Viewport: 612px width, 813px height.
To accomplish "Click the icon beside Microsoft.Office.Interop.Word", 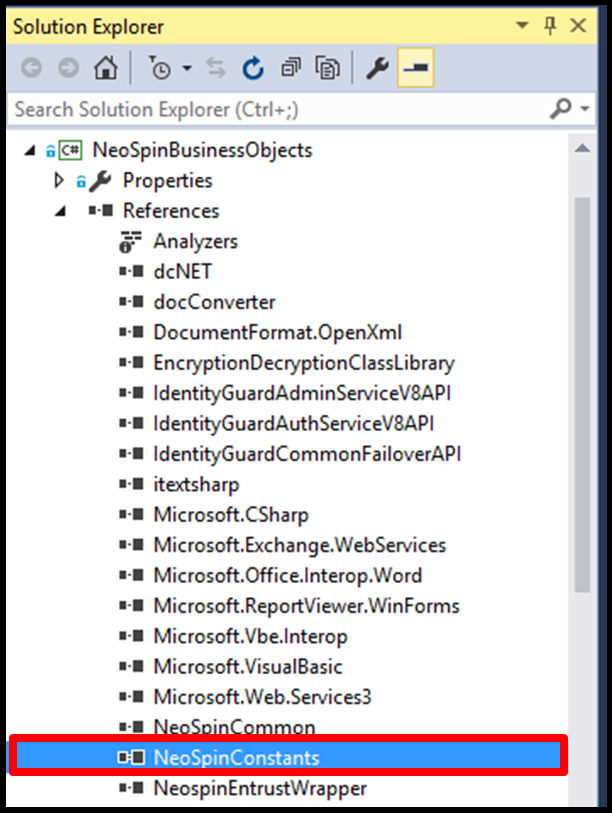I will pos(131,575).
